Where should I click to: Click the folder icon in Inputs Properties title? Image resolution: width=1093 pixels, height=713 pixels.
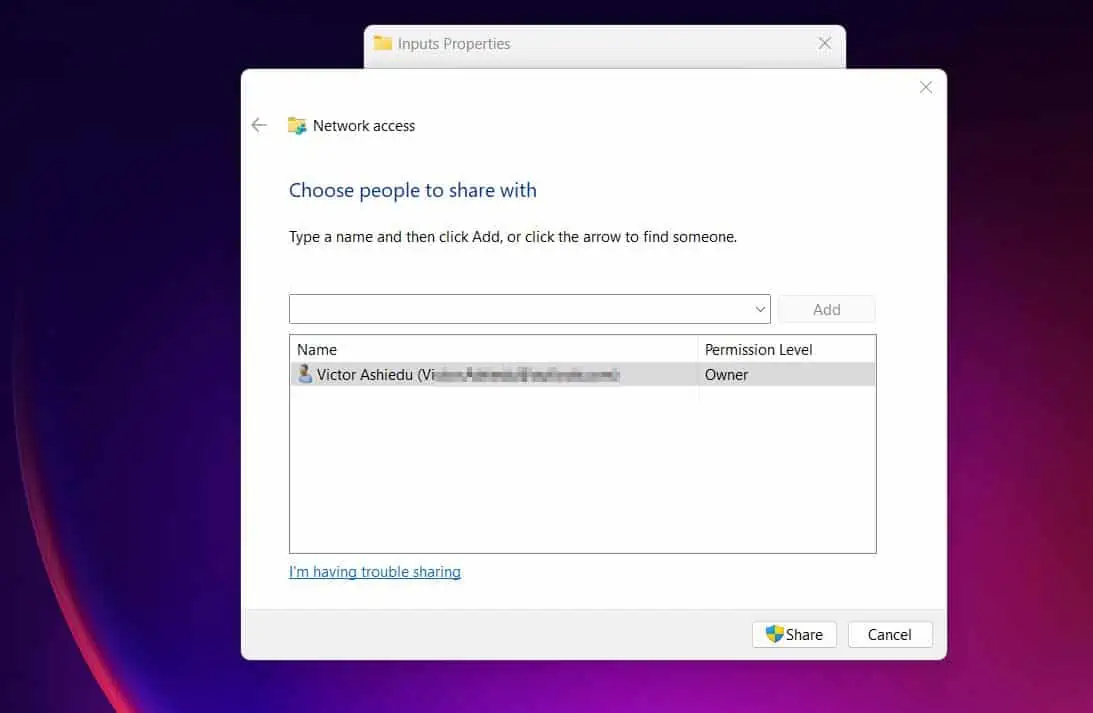coord(383,43)
